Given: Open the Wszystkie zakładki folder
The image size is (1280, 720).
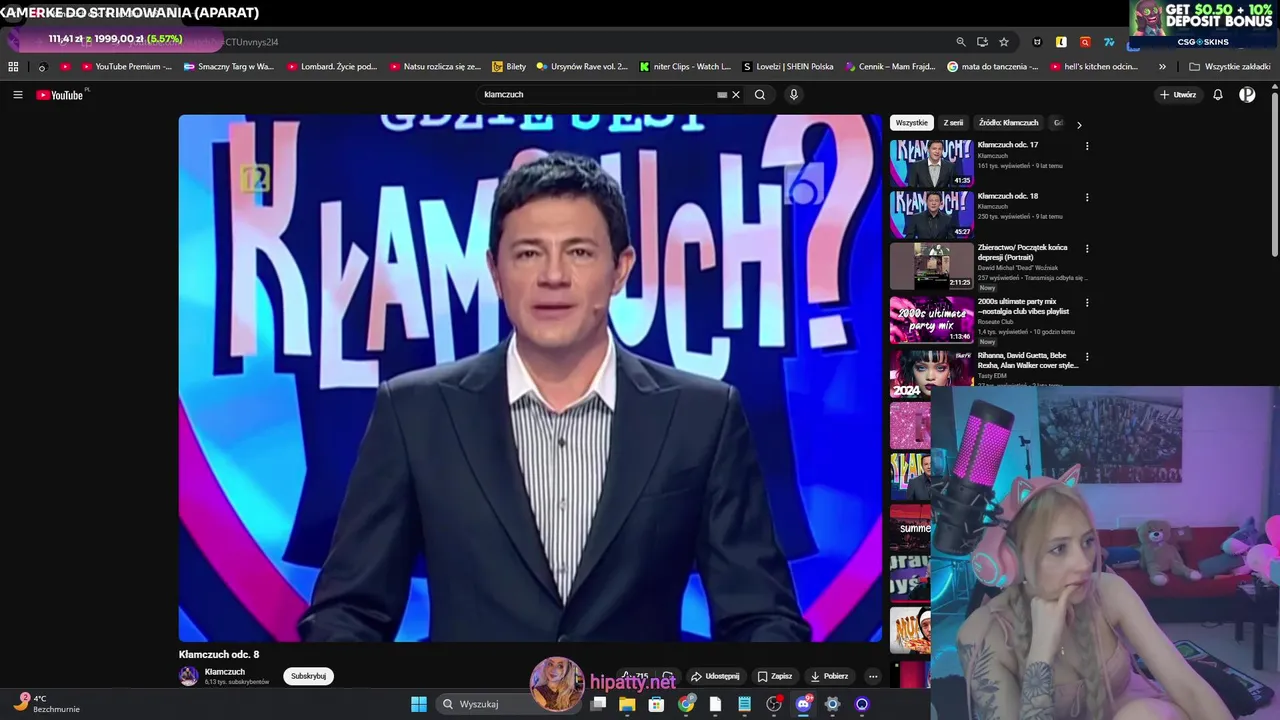Looking at the screenshot, I should (x=1230, y=67).
